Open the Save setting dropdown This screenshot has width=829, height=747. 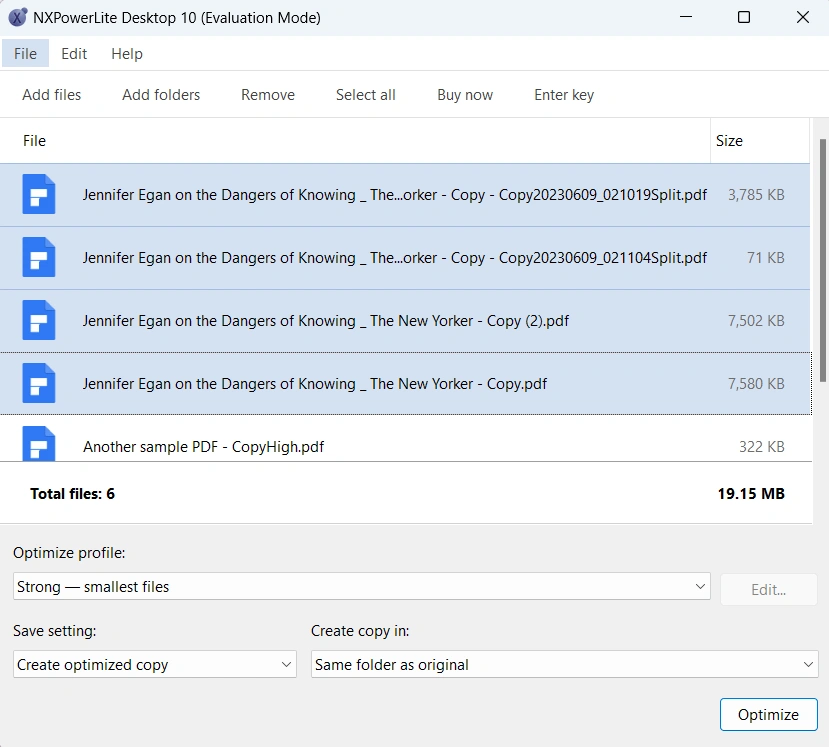pyautogui.click(x=155, y=664)
